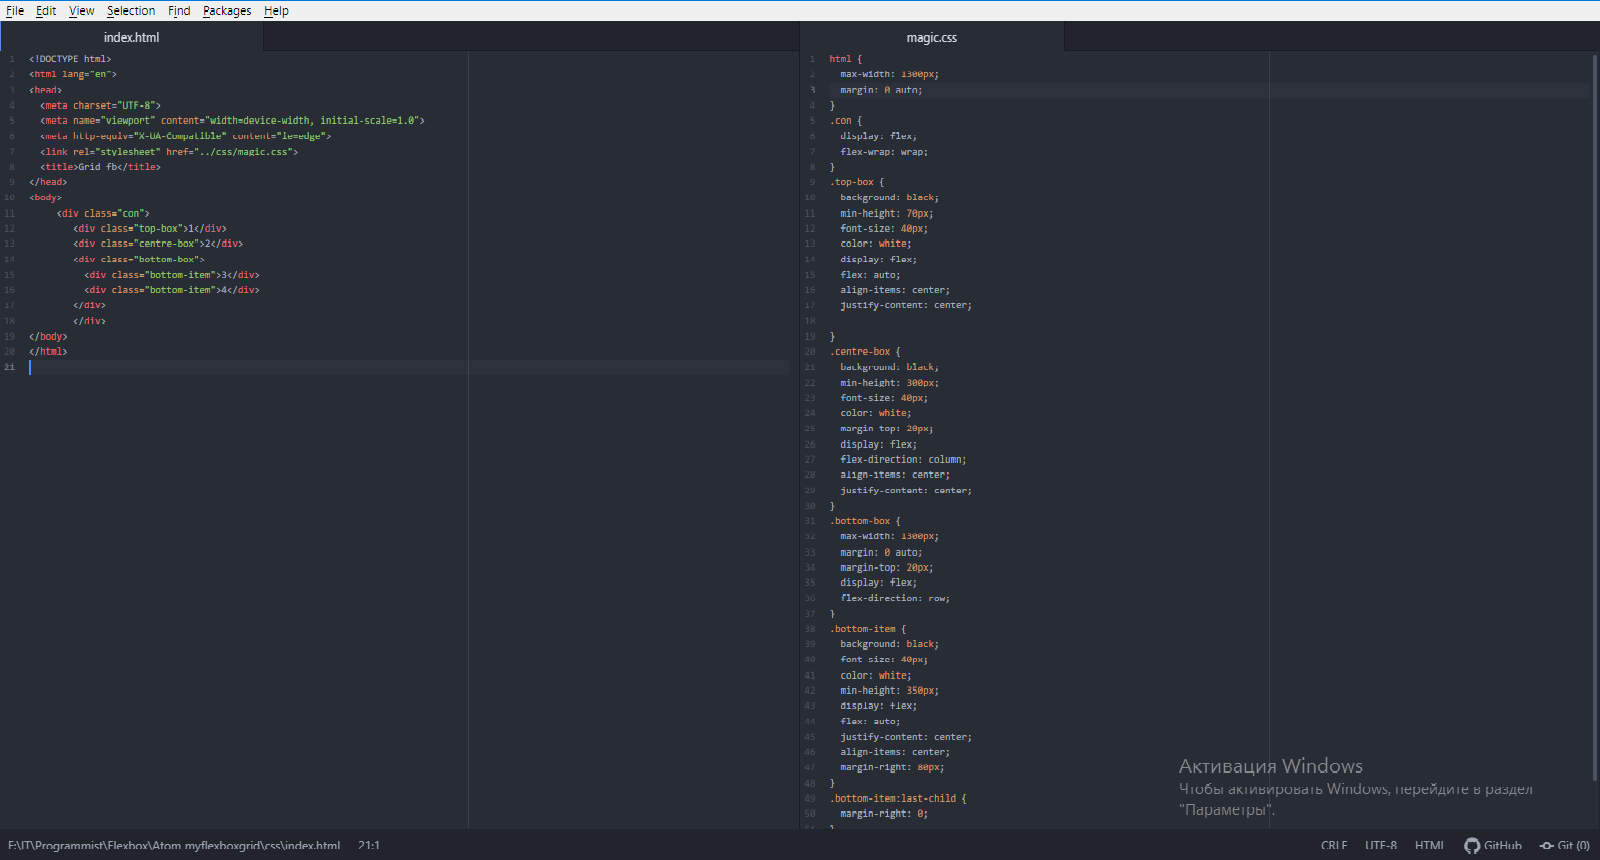Click the </body> closing tag line
This screenshot has width=1600, height=860.
(48, 337)
